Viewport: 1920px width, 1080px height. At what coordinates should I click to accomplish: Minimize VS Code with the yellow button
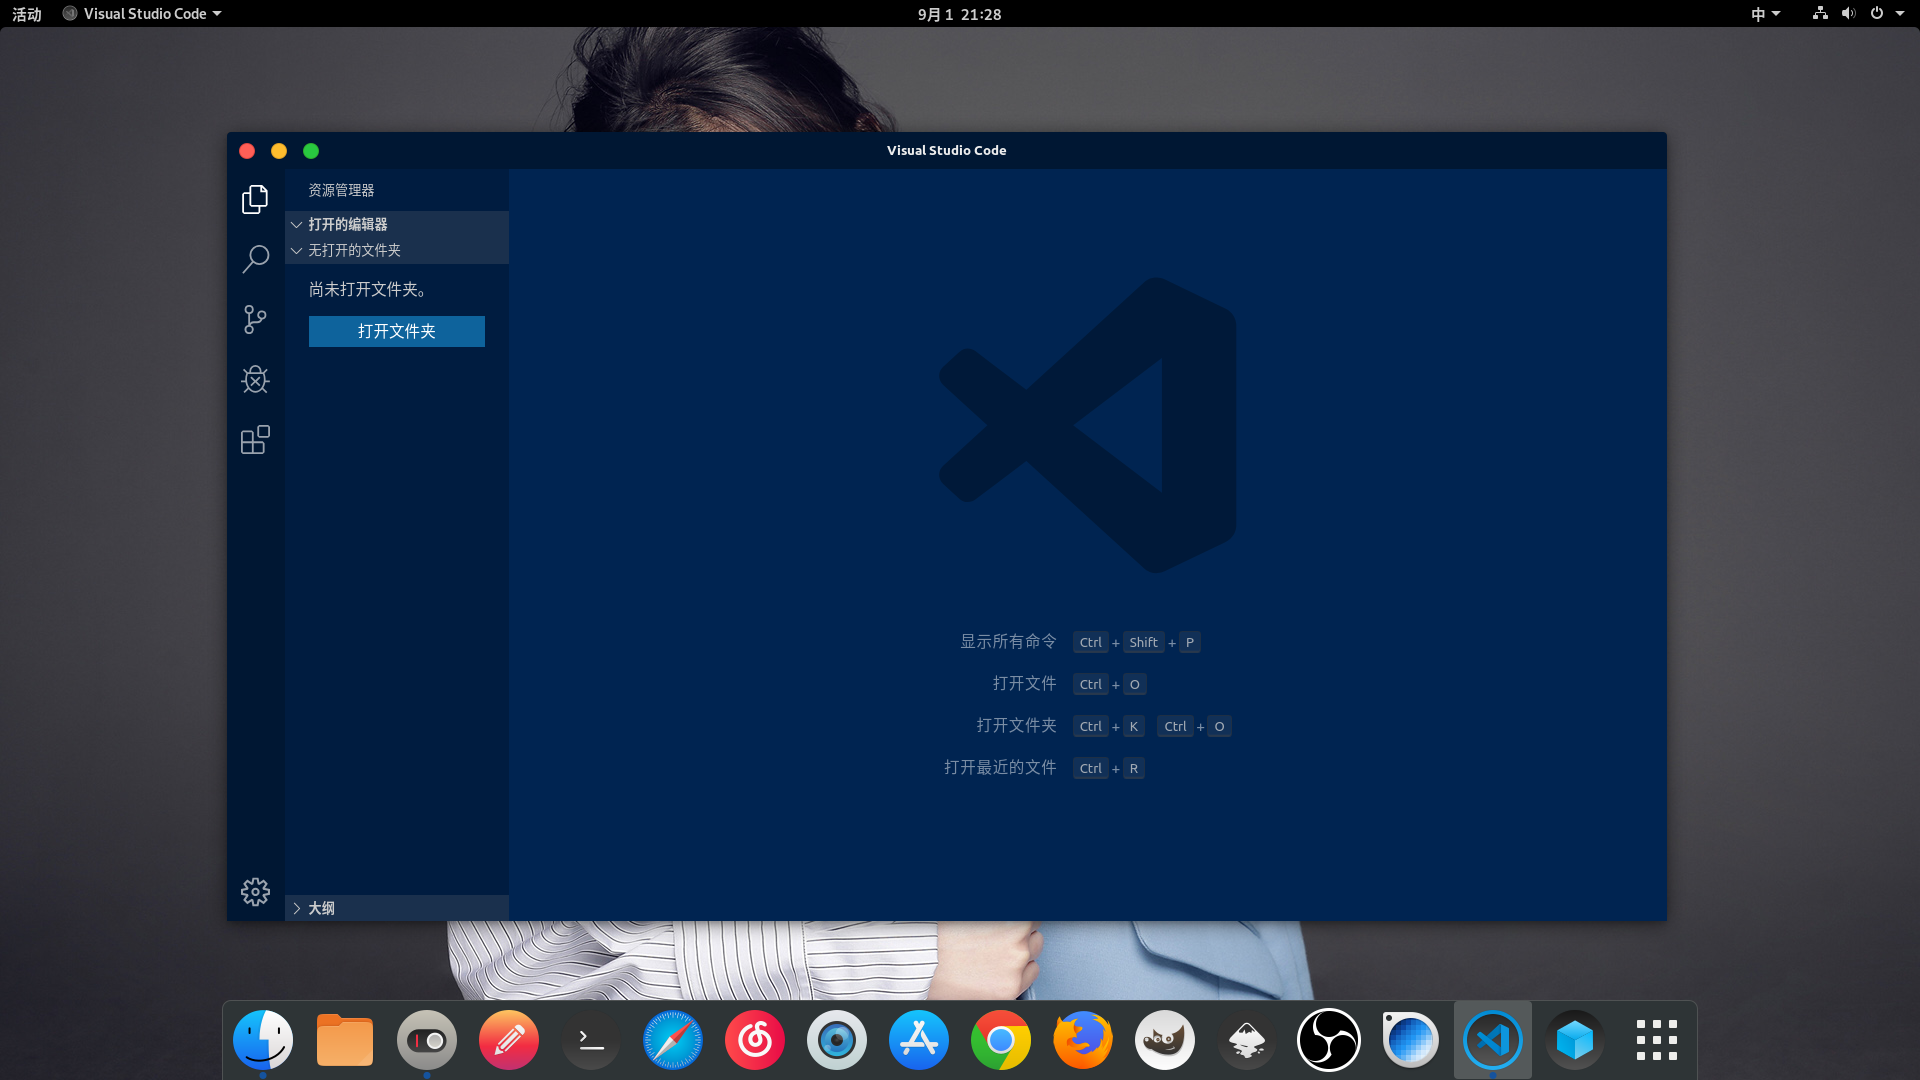pyautogui.click(x=279, y=151)
